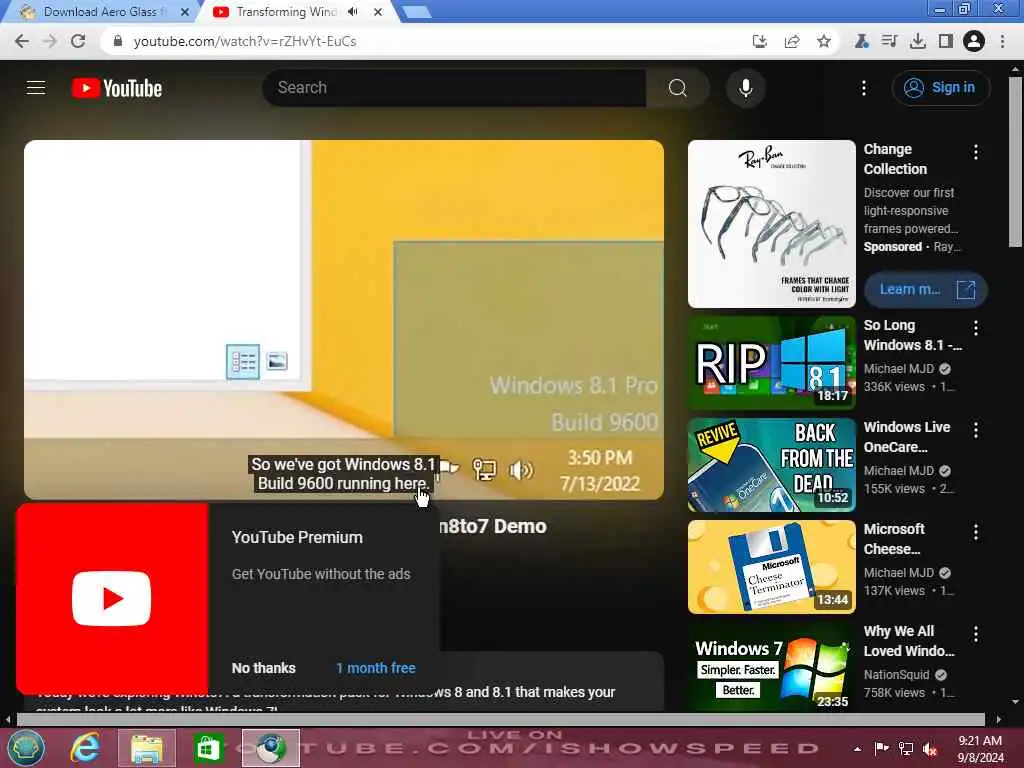
Task: Click the YouTube search field
Action: [454, 88]
